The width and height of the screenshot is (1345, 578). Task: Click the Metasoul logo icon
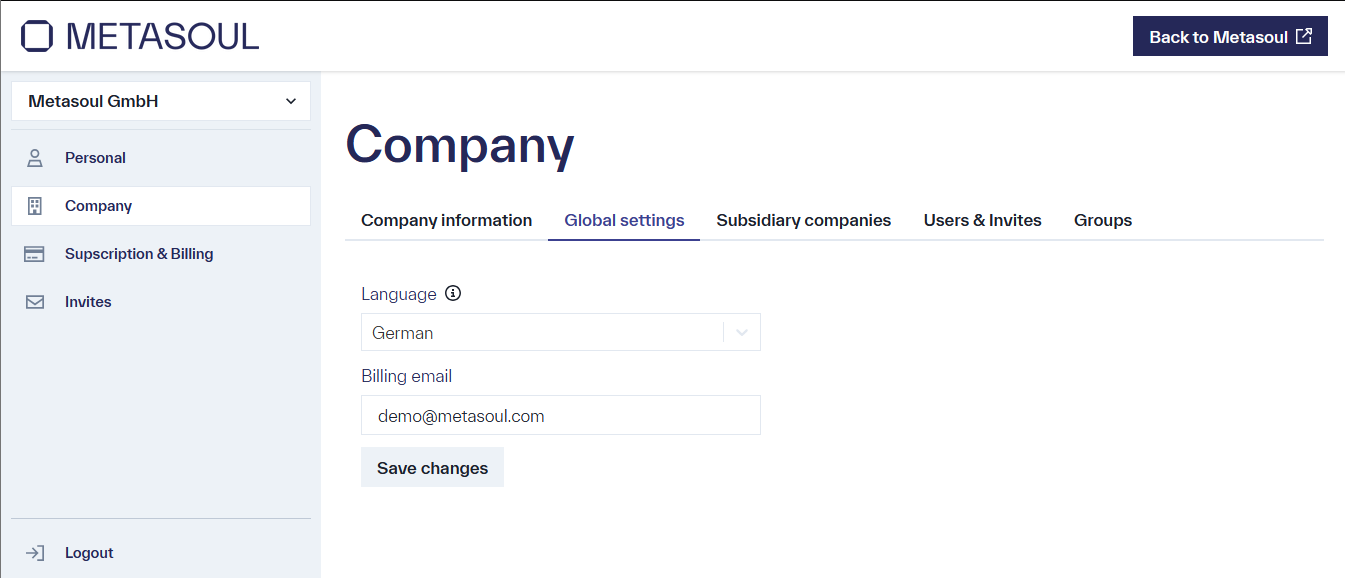click(37, 35)
